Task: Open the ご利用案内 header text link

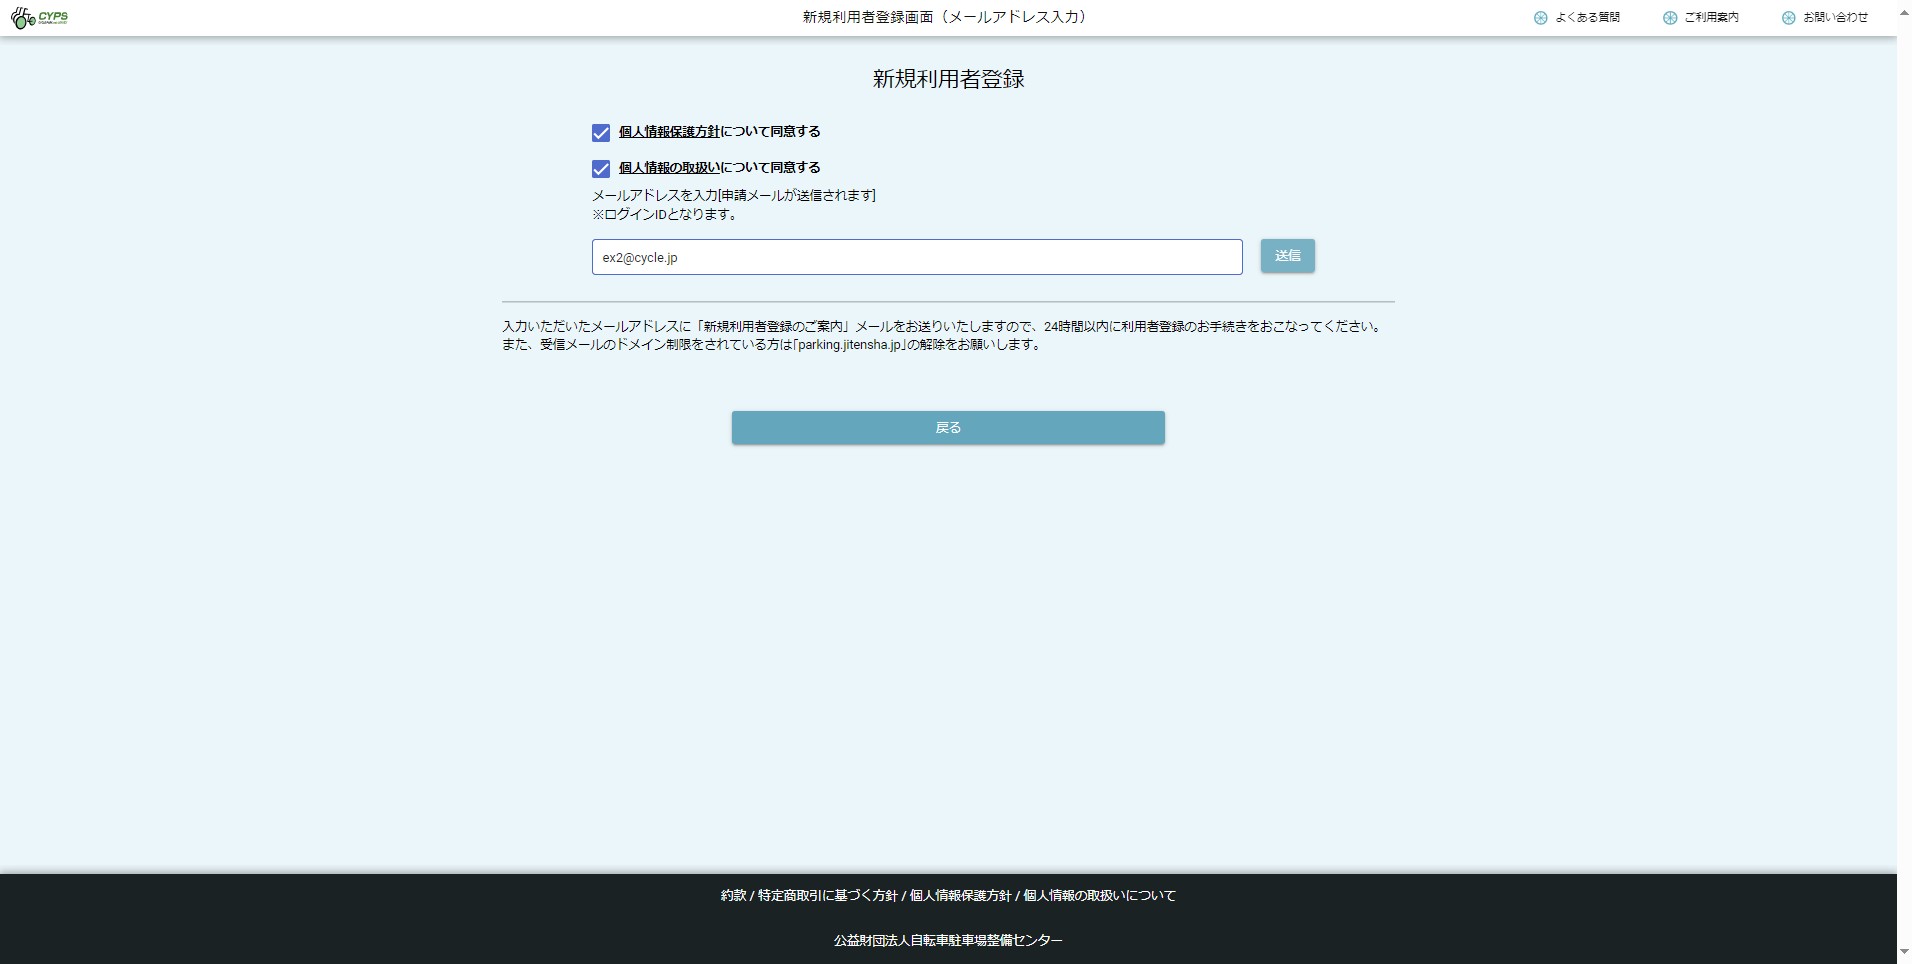Action: (x=1711, y=18)
